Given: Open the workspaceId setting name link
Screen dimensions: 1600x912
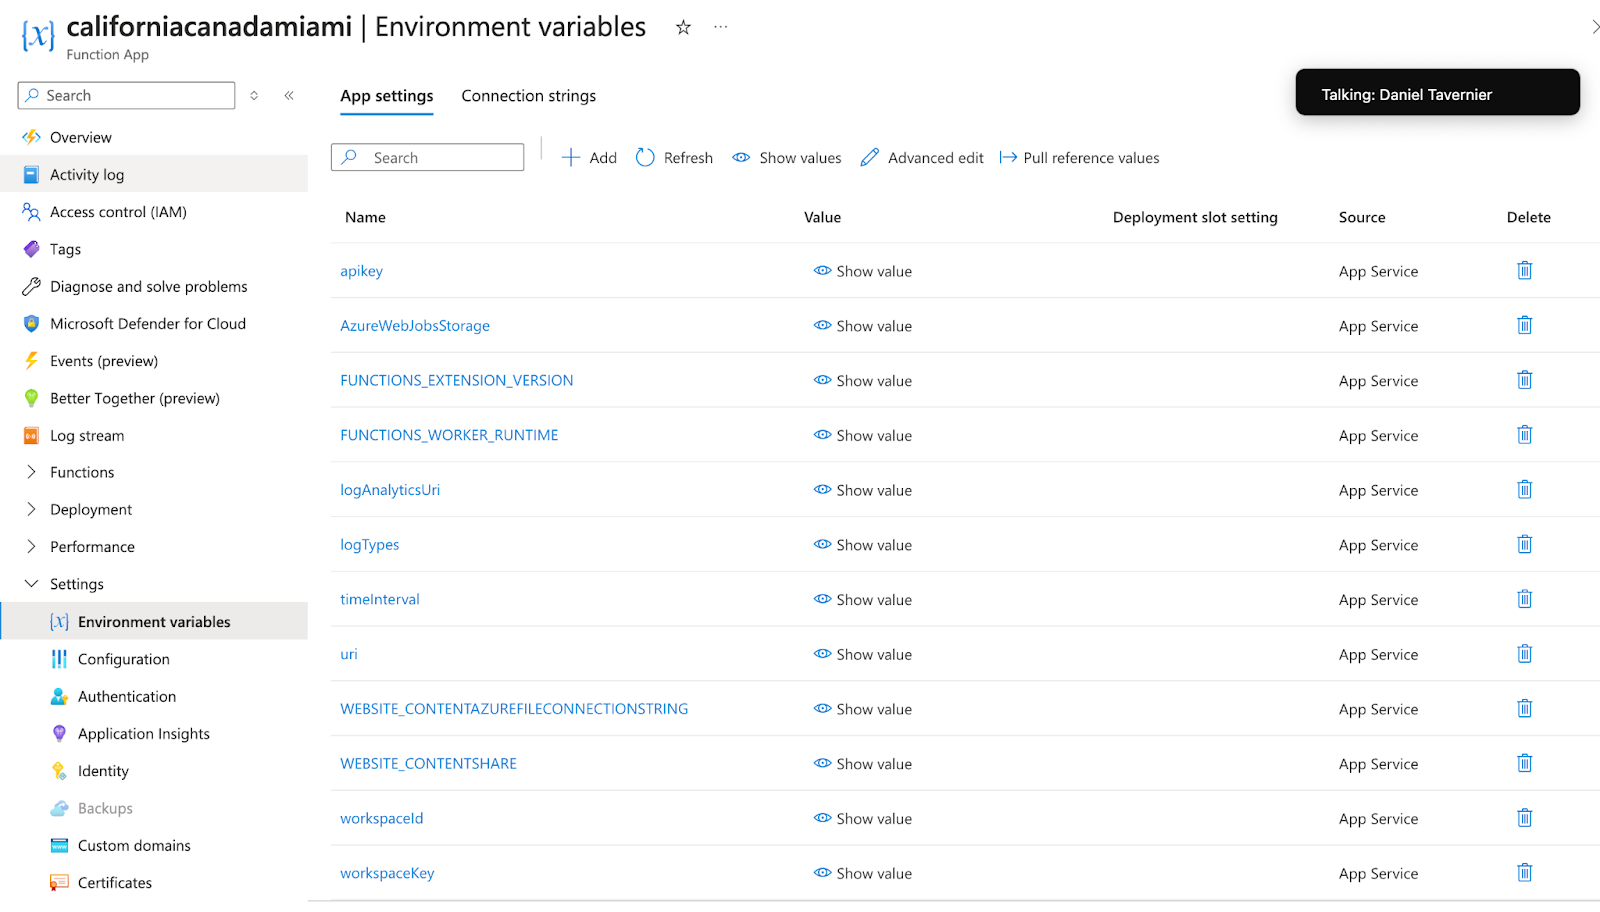Looking at the screenshot, I should point(382,818).
